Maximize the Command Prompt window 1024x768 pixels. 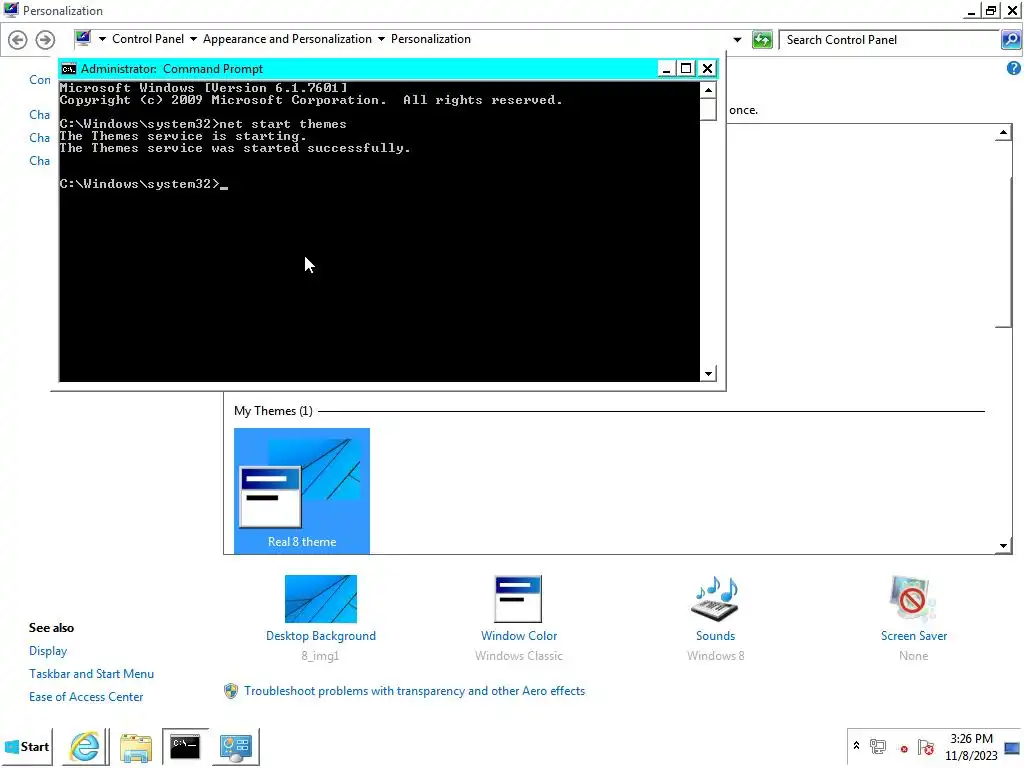(x=686, y=69)
